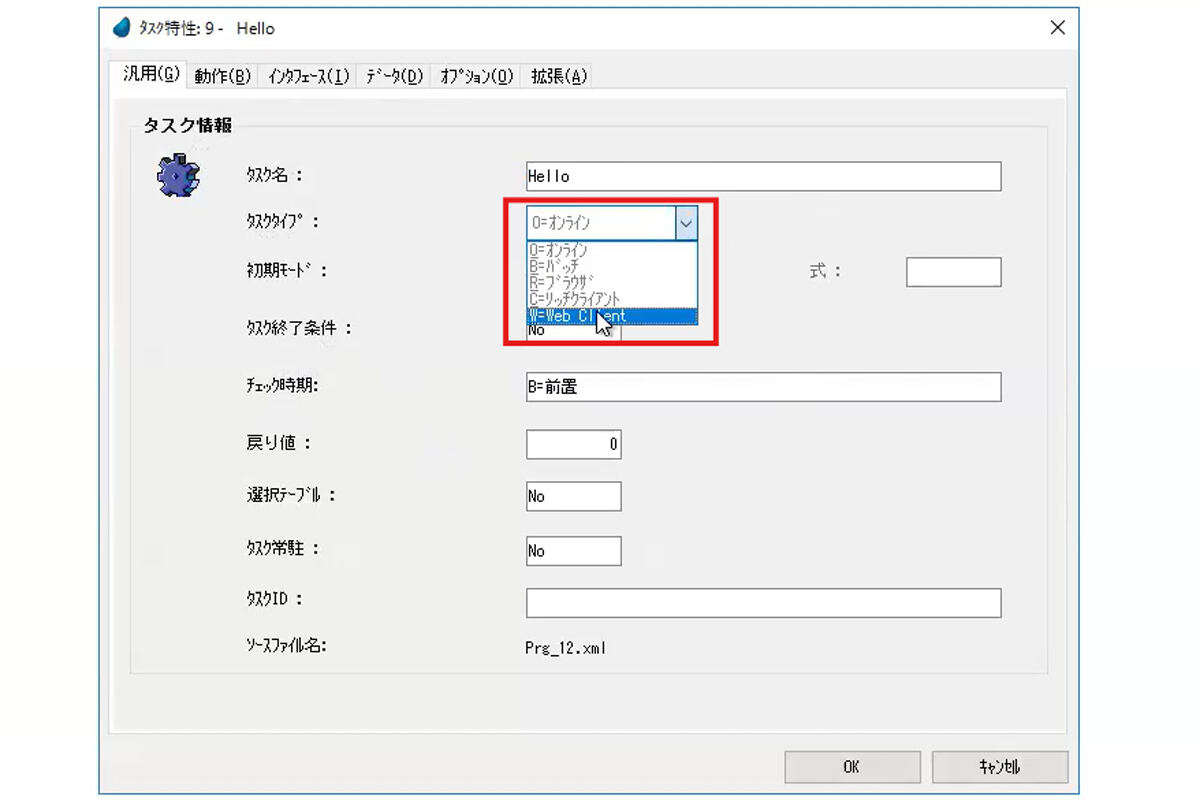The width and height of the screenshot is (1200, 800).
Task: Click the 戻り値 field with value 0
Action: click(573, 444)
